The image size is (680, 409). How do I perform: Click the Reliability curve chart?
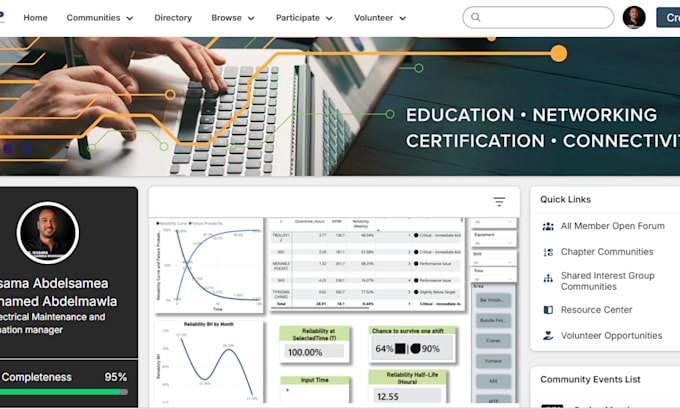coord(209,265)
